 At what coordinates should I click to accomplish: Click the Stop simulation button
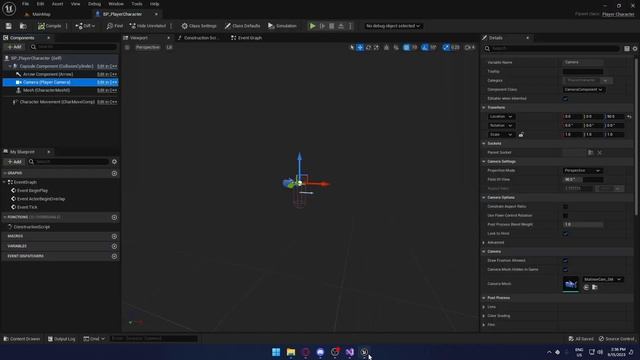click(x=331, y=26)
